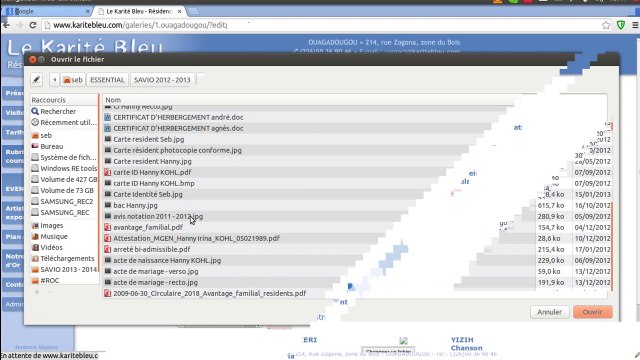Open Récemment utilisés shortcut
640x360 pixels.
[x=64, y=122]
